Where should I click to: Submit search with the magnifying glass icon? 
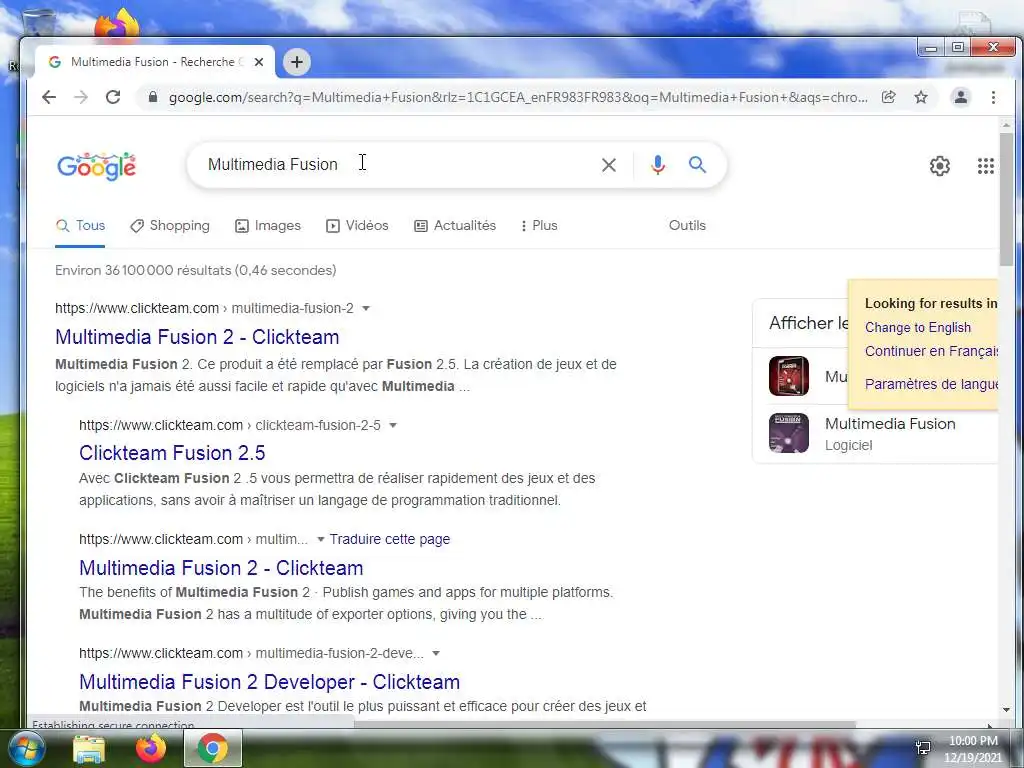697,165
